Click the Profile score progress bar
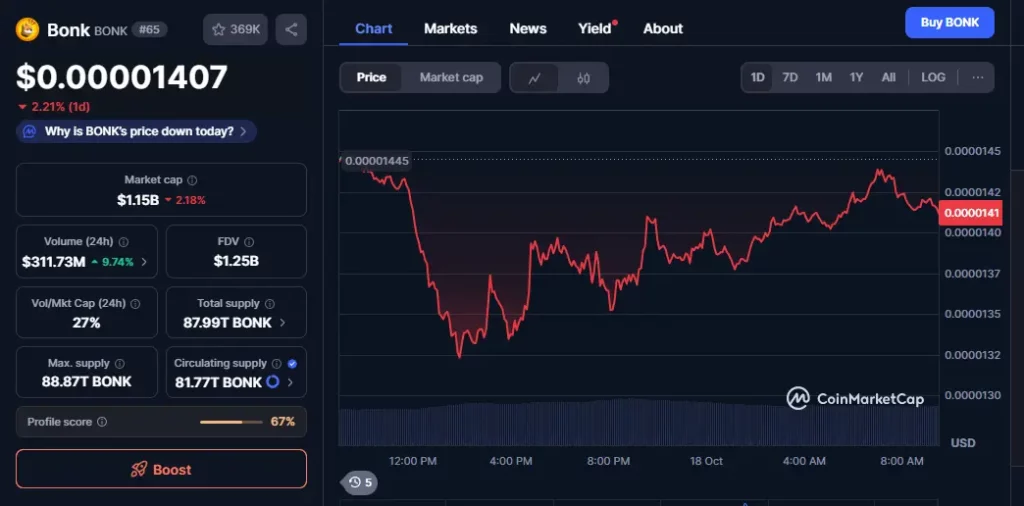 click(x=230, y=422)
